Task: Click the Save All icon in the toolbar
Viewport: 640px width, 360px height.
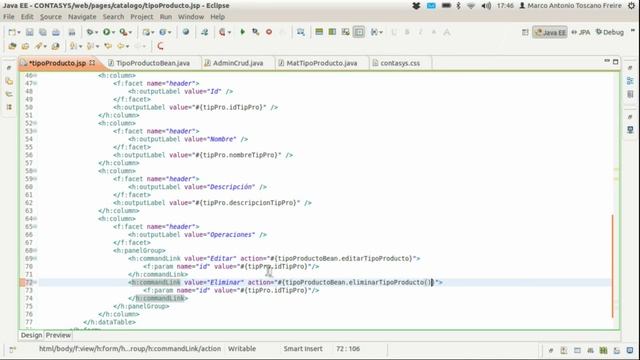Action: pos(42,32)
